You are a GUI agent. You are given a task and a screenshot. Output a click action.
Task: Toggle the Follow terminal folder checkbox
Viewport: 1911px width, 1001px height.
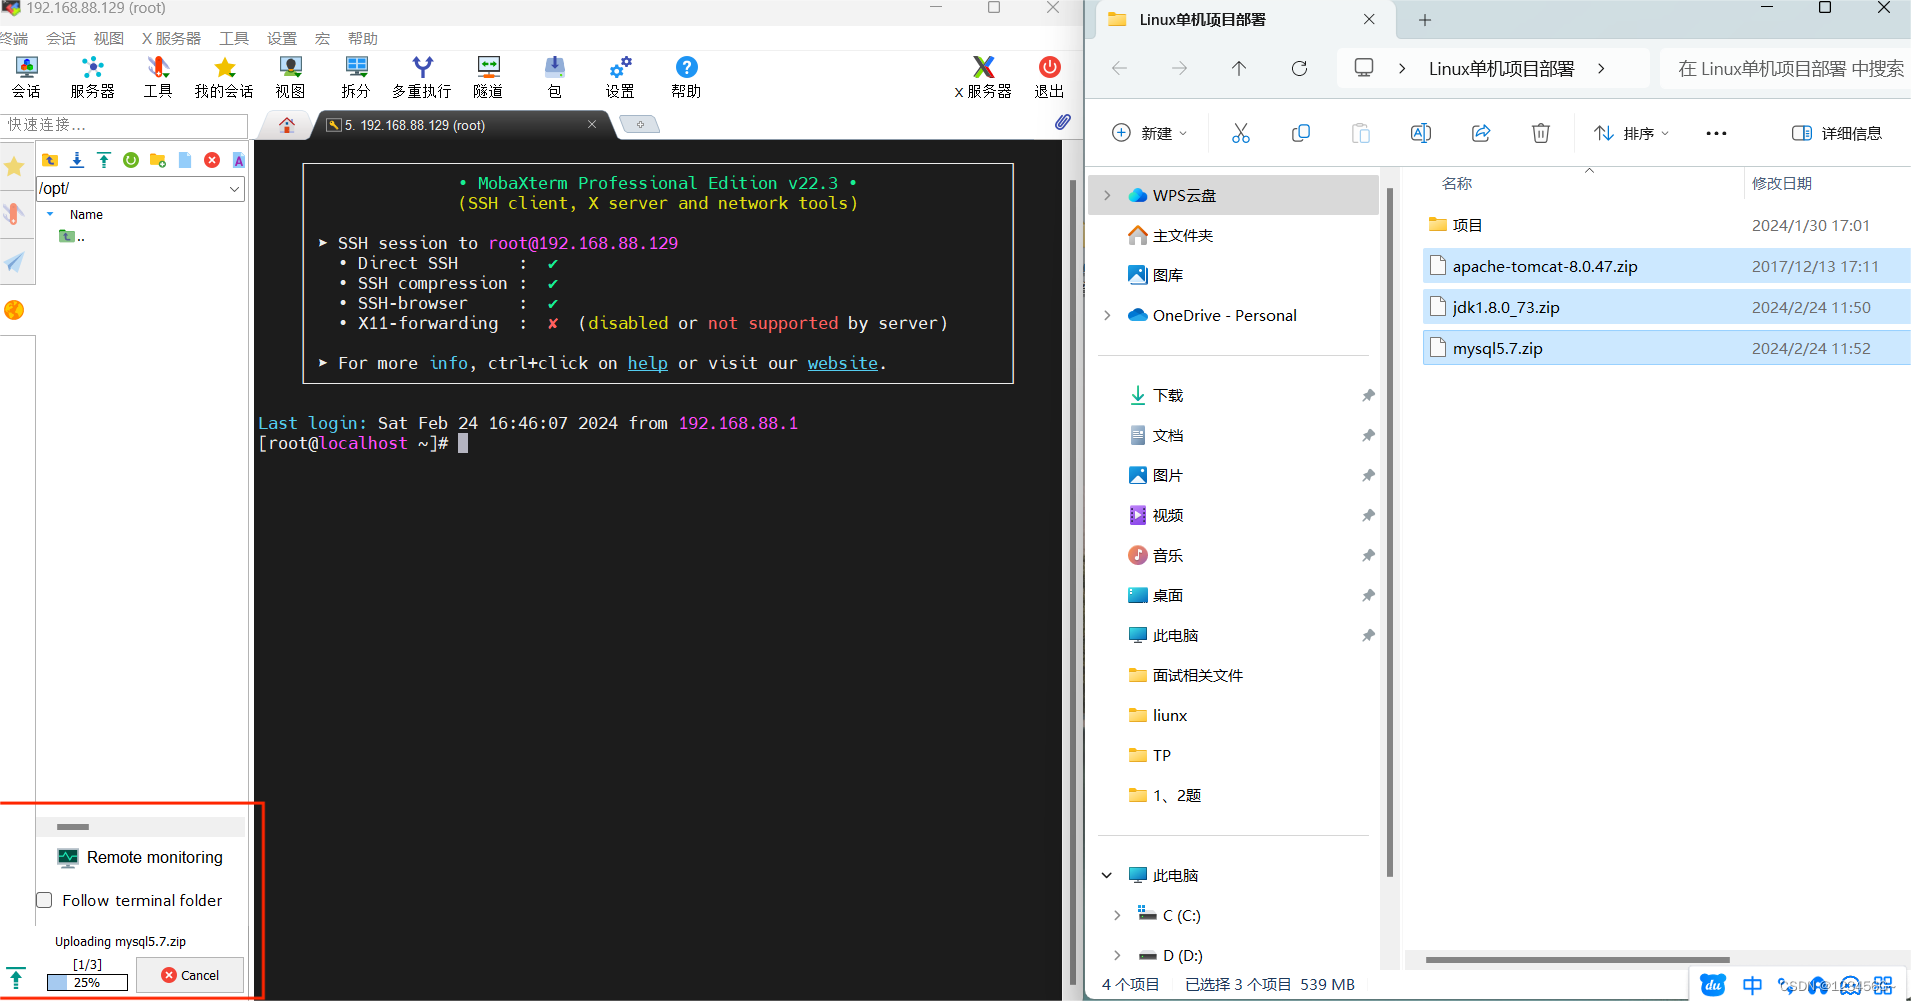click(x=44, y=900)
